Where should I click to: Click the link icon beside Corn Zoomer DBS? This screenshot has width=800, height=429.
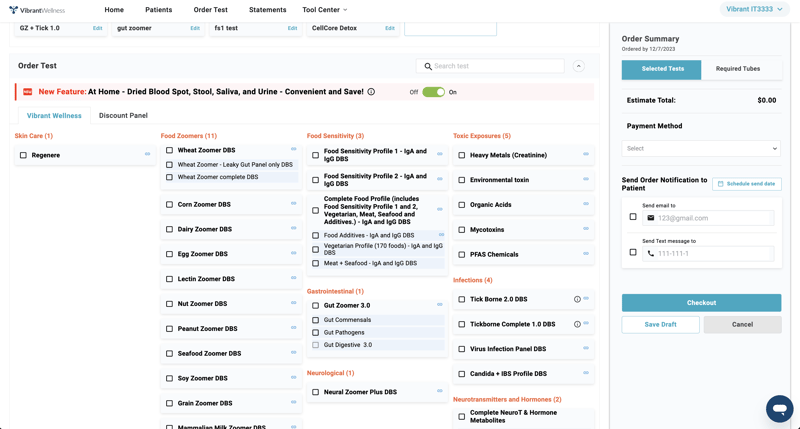294,204
